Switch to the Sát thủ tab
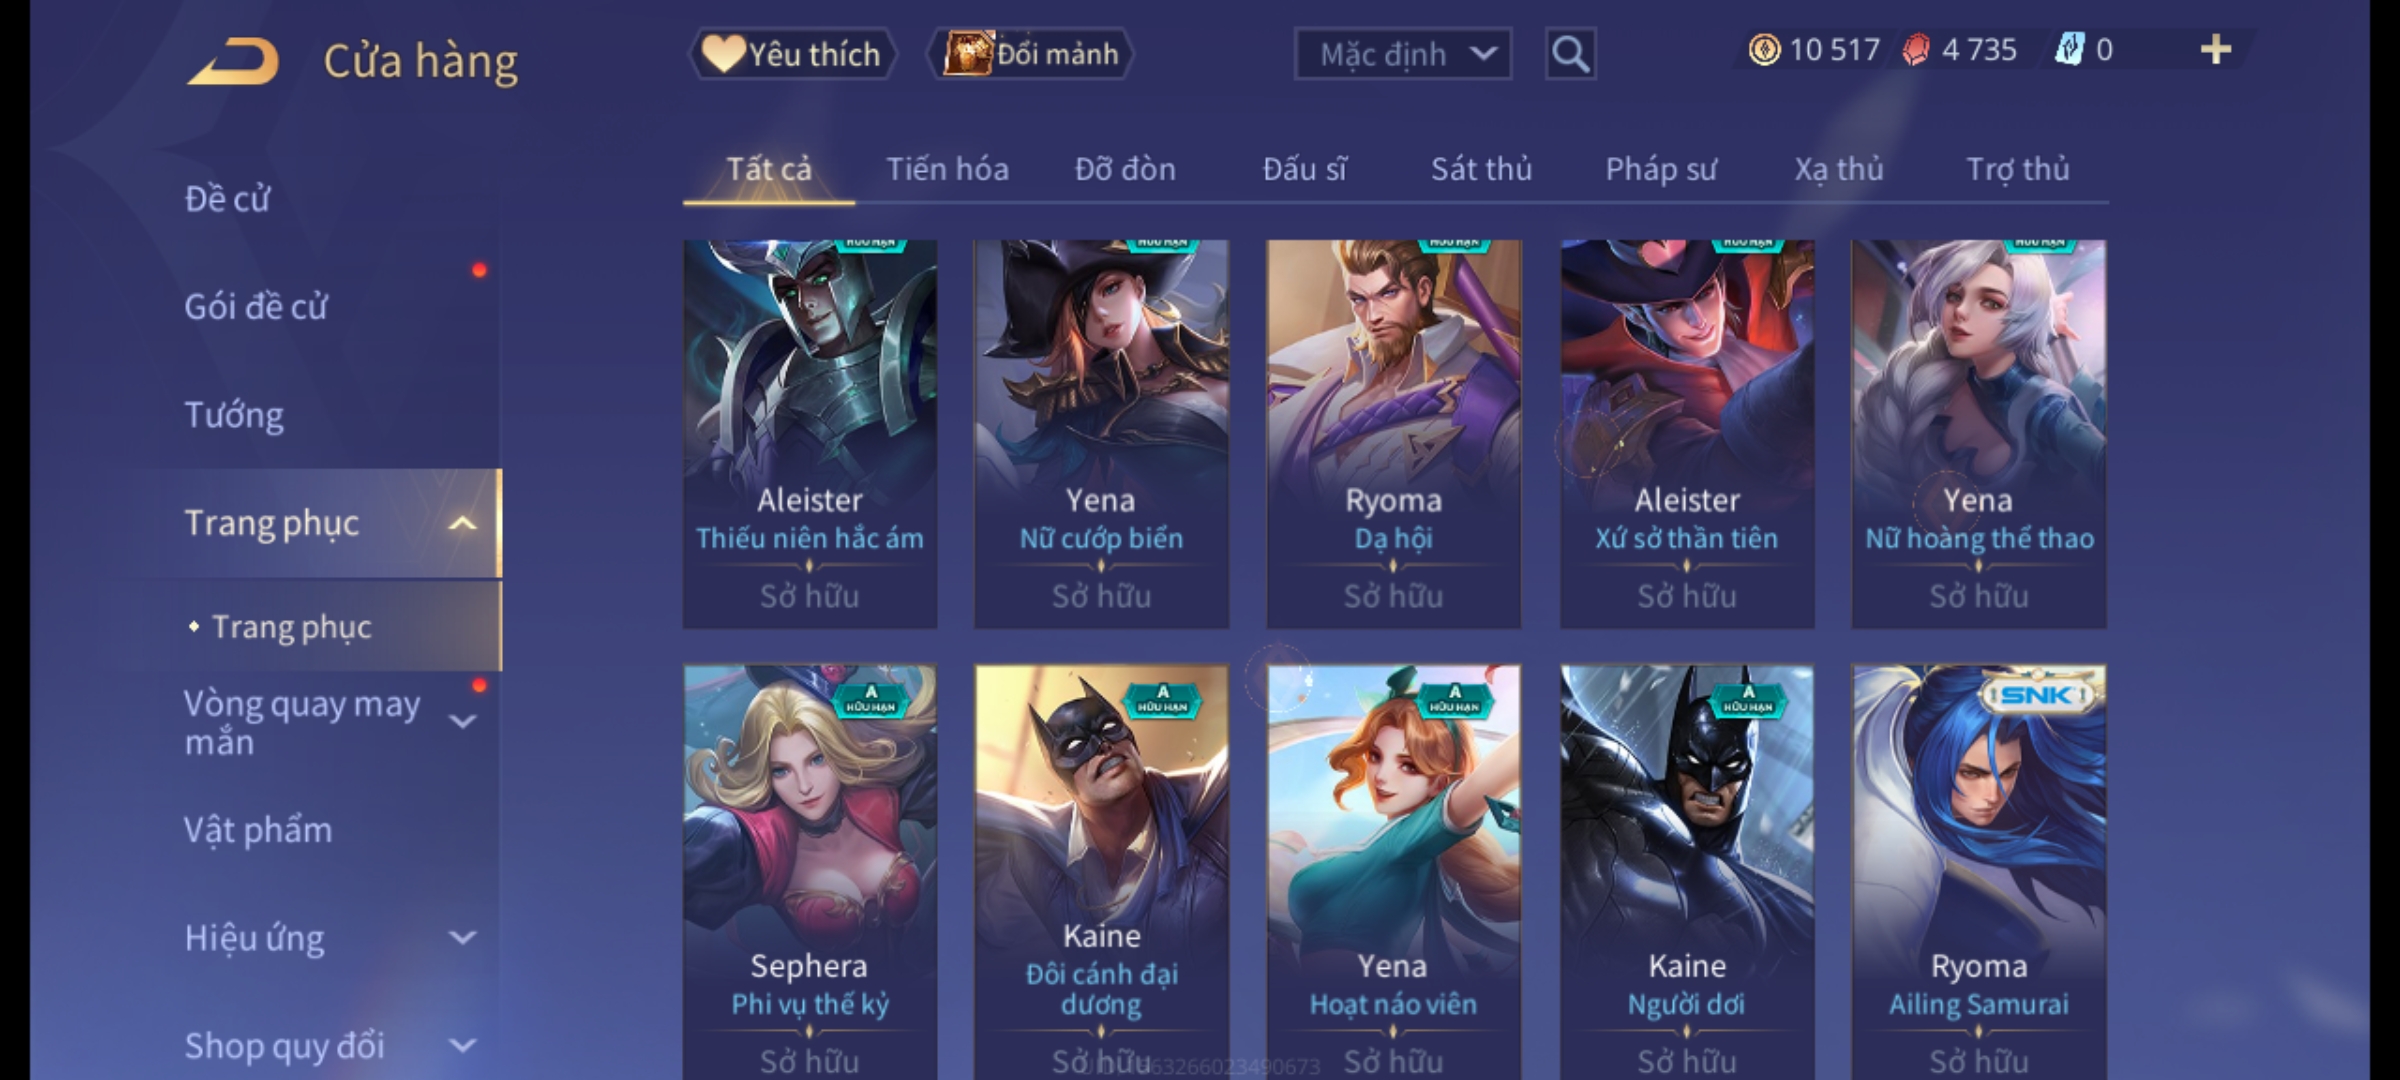 [x=1481, y=169]
